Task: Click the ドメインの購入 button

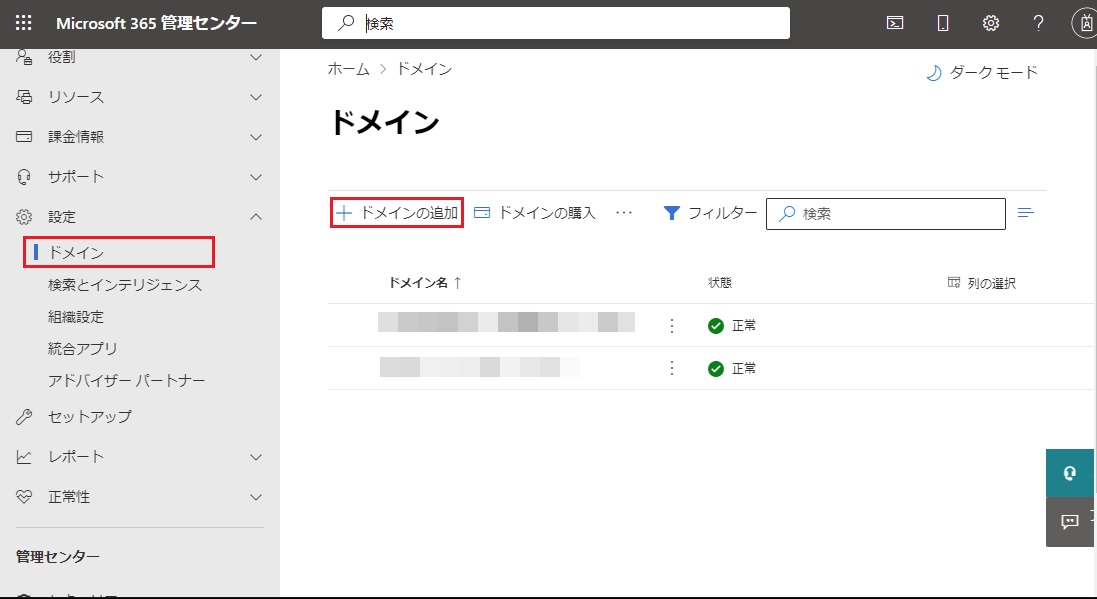Action: pos(535,213)
